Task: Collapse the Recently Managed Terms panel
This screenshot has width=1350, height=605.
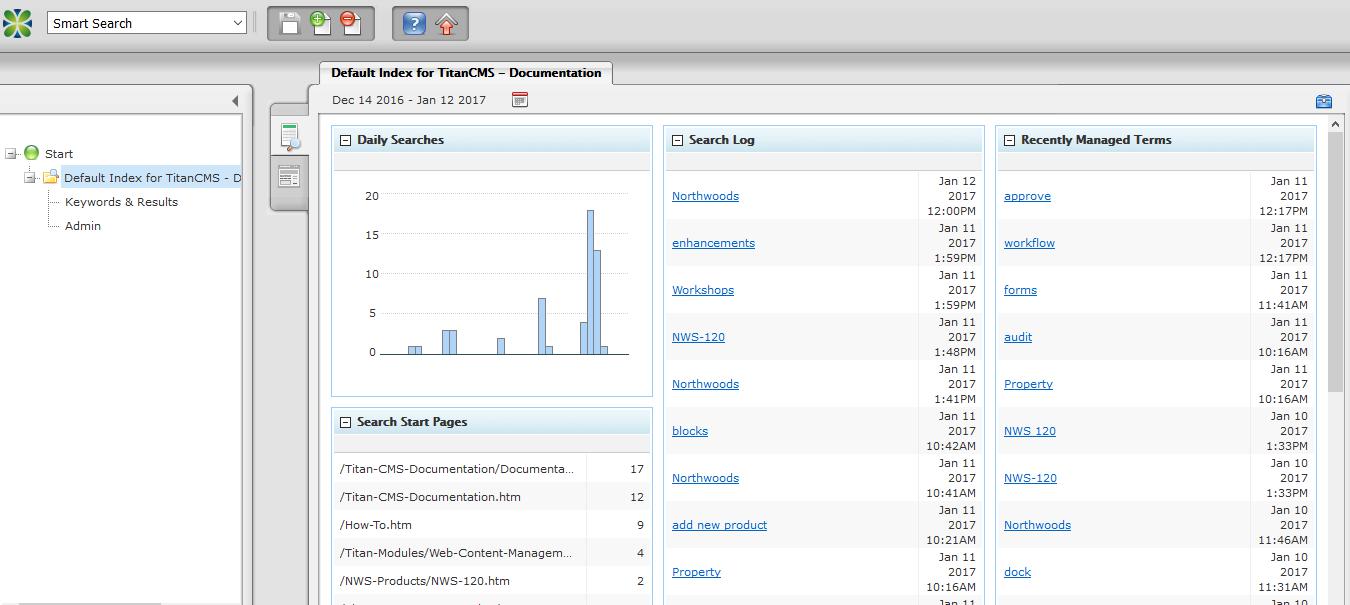Action: [x=1009, y=140]
